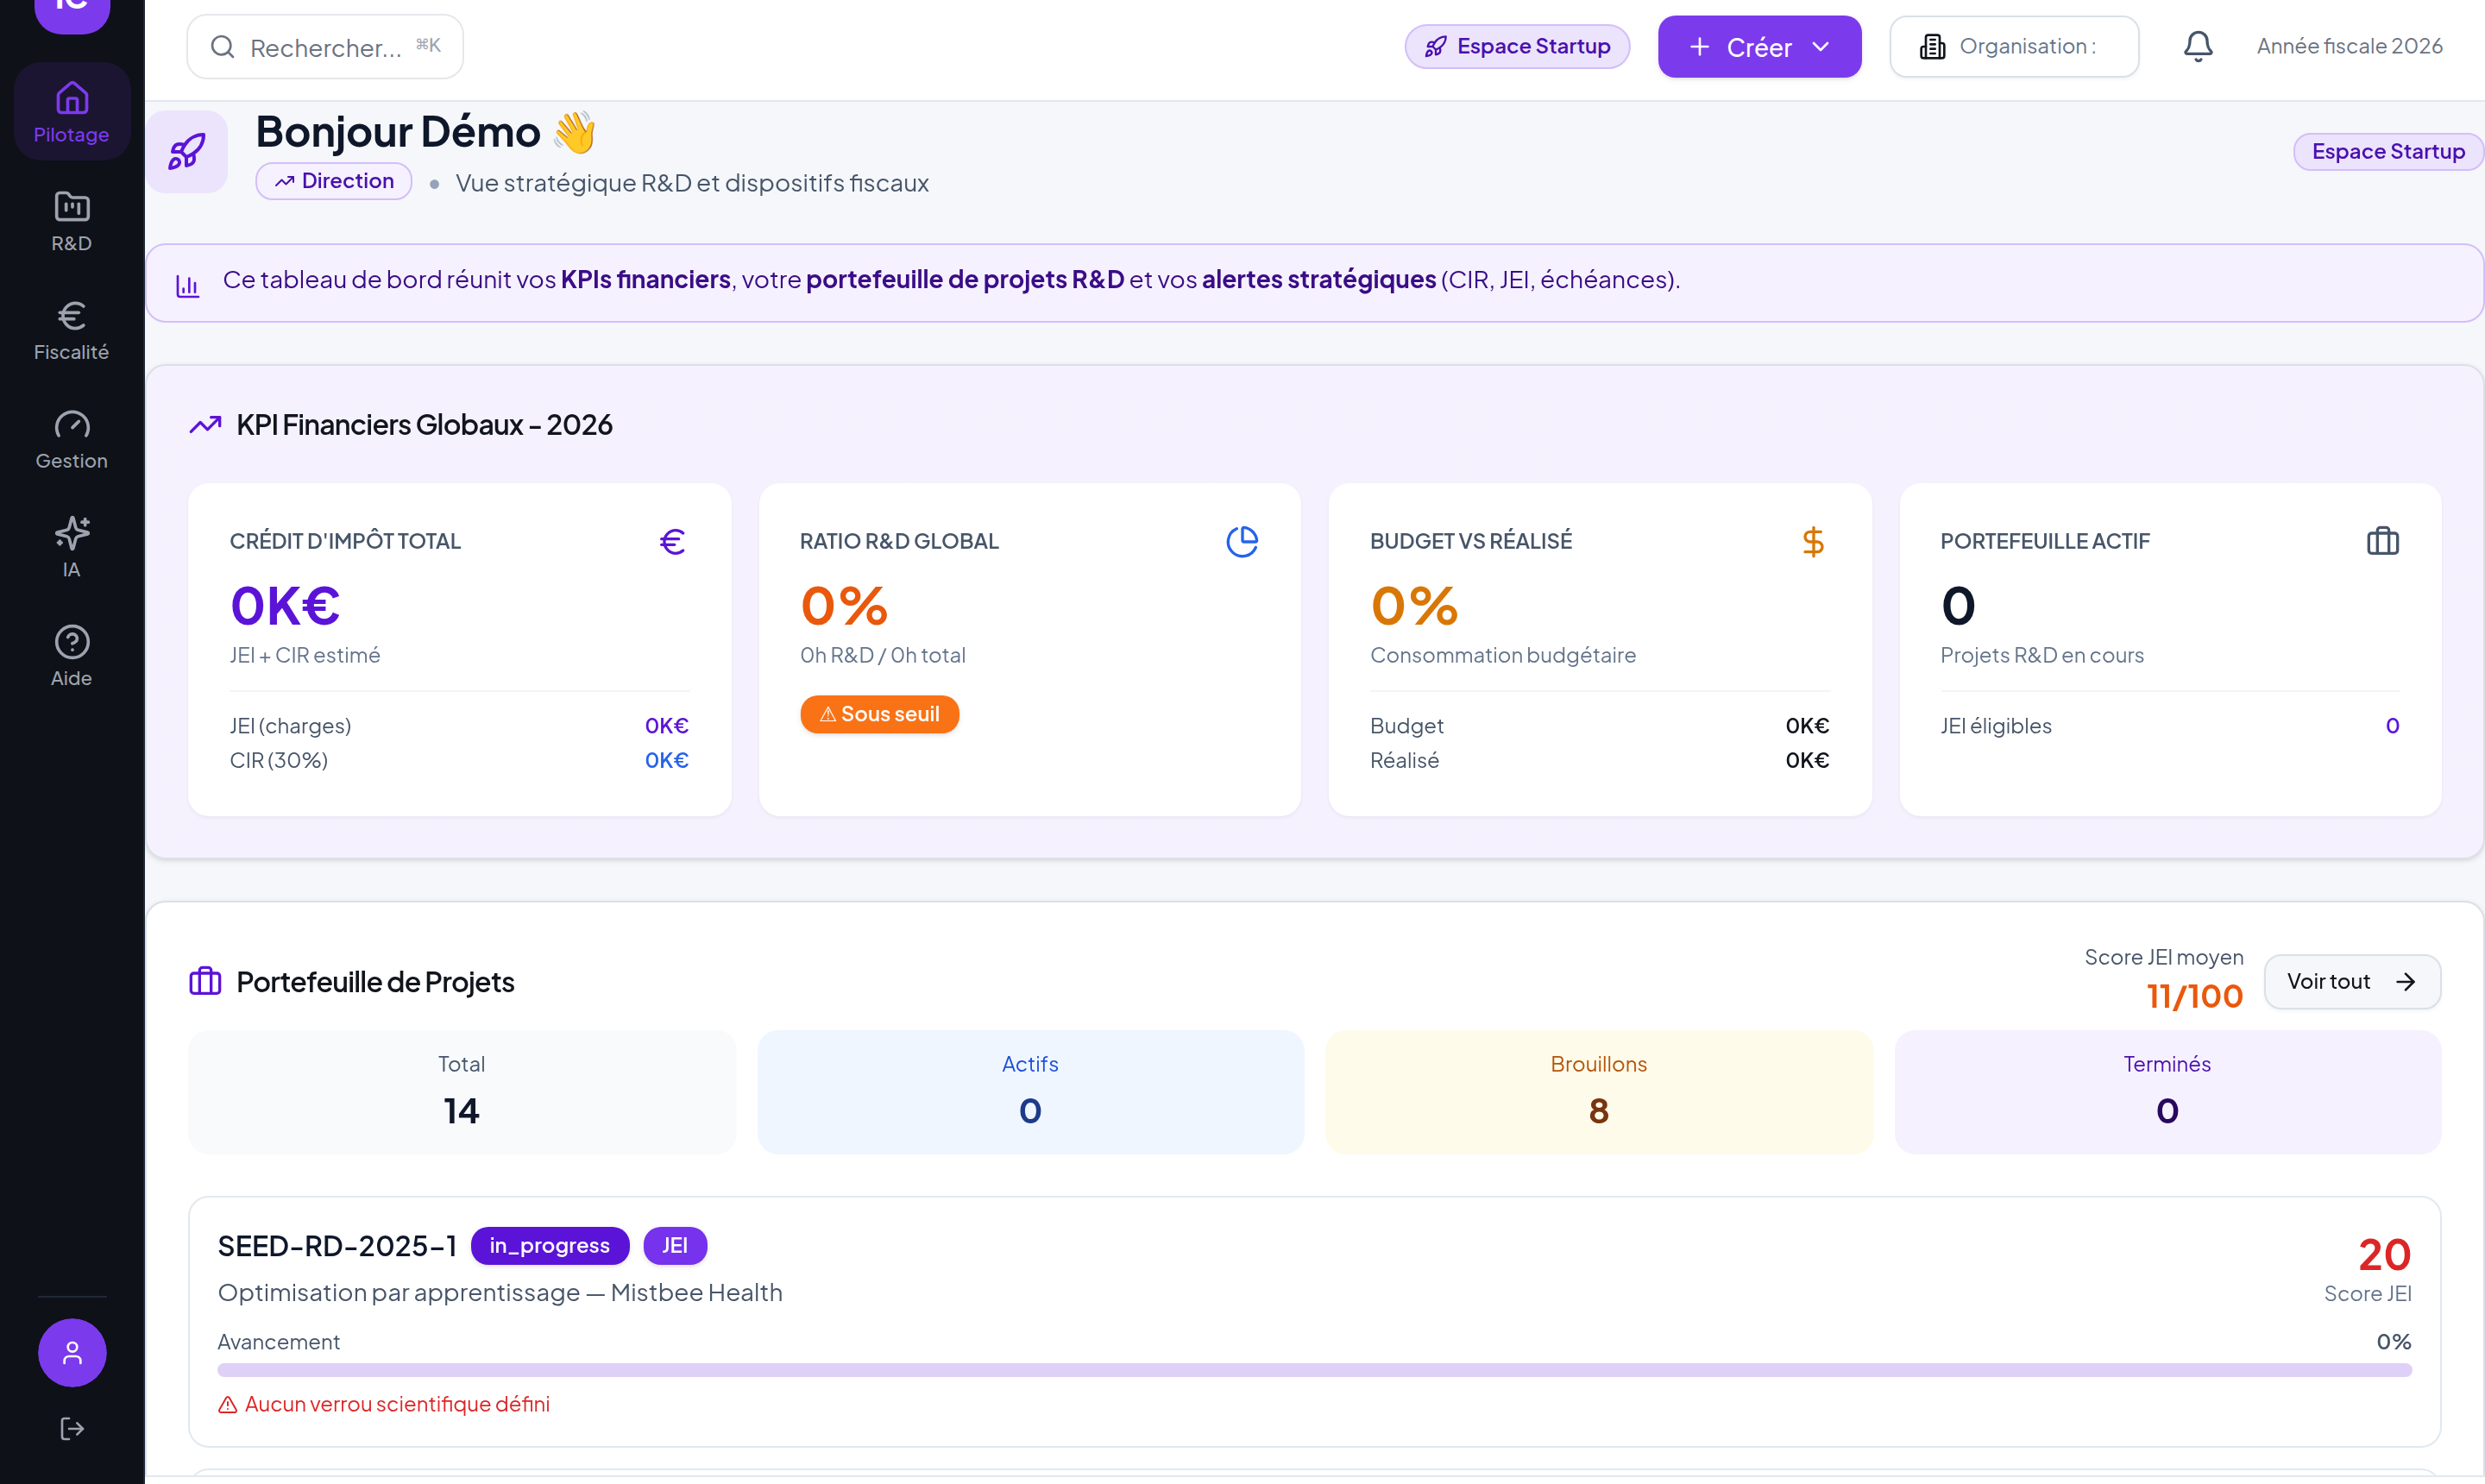This screenshot has height=1484, width=2485.
Task: Click Espace Startup badge in top bar
Action: pyautogui.click(x=1517, y=46)
